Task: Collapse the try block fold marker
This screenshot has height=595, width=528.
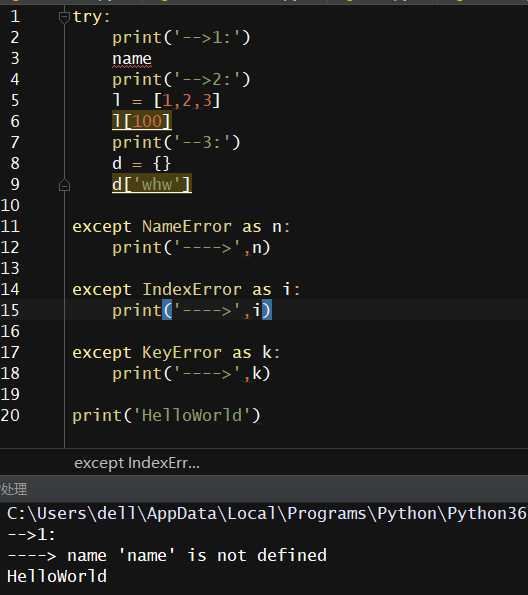Action: (x=64, y=17)
